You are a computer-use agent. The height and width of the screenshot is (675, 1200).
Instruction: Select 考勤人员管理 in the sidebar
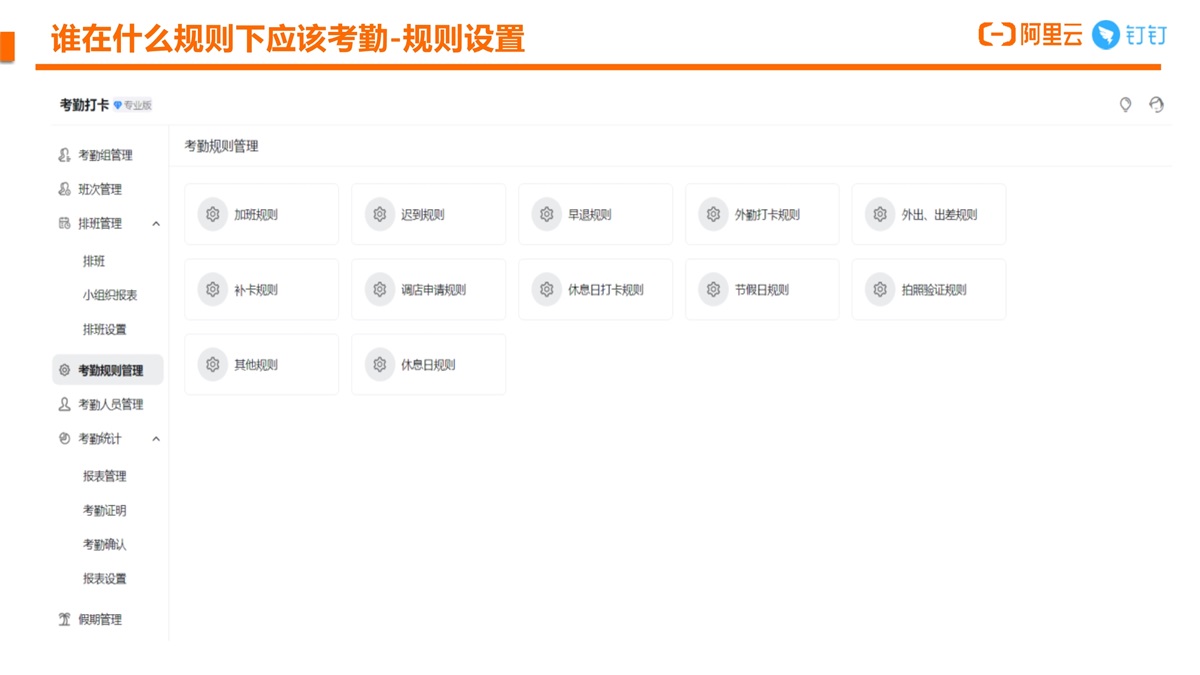click(110, 405)
